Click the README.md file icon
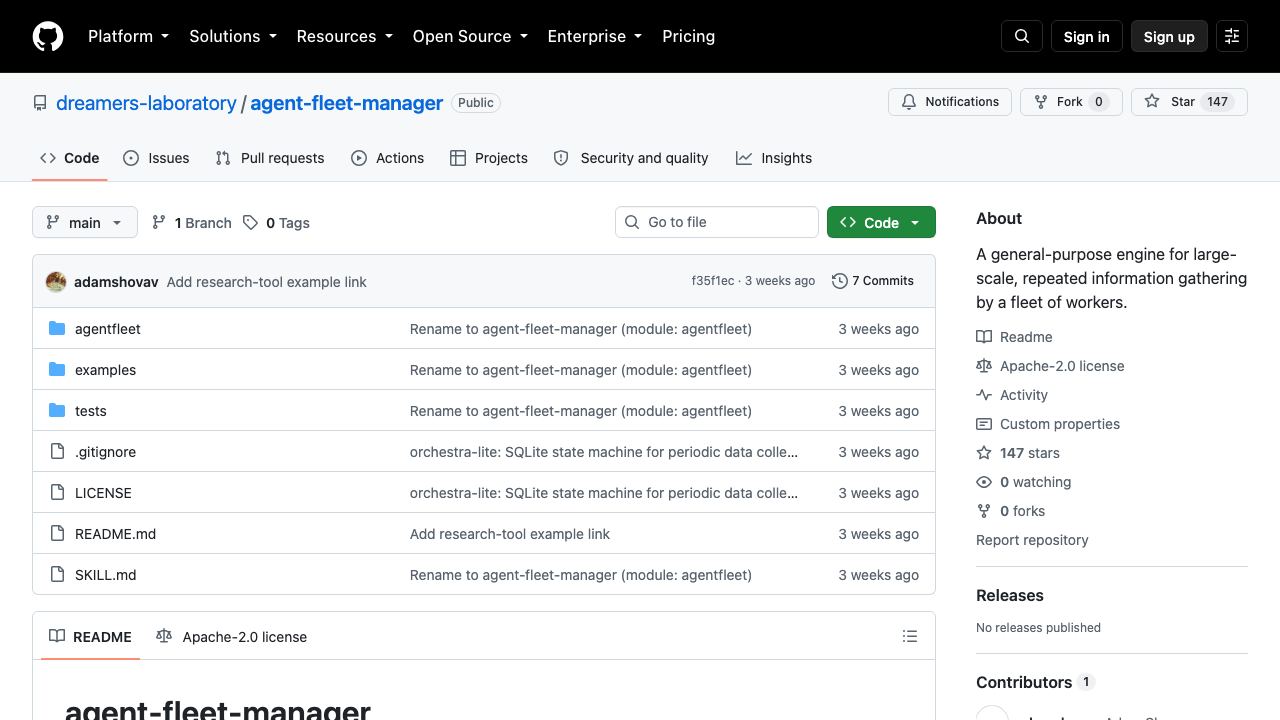Image resolution: width=1280 pixels, height=720 pixels. pos(57,534)
